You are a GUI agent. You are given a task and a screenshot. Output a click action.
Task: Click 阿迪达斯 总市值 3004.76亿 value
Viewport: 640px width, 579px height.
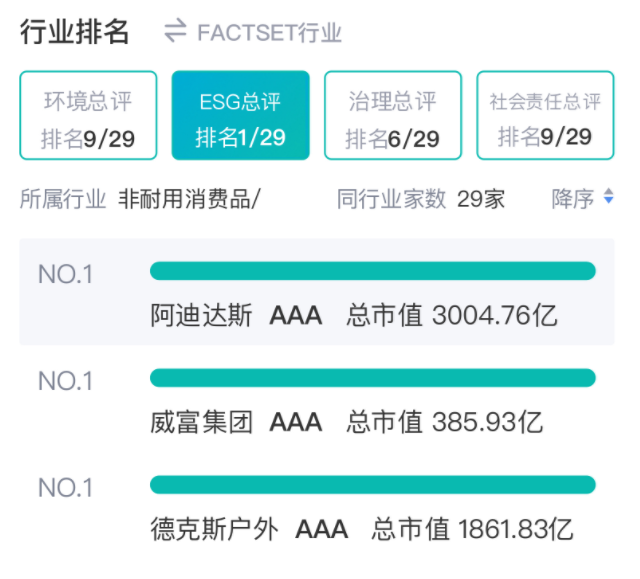451,316
